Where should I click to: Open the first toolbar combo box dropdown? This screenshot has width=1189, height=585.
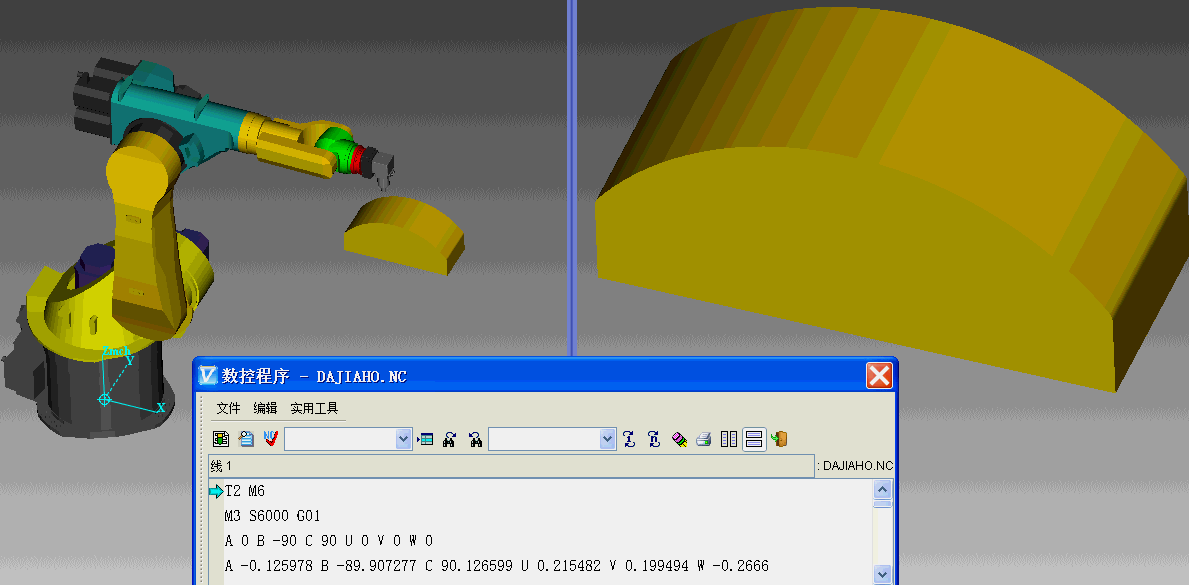403,439
